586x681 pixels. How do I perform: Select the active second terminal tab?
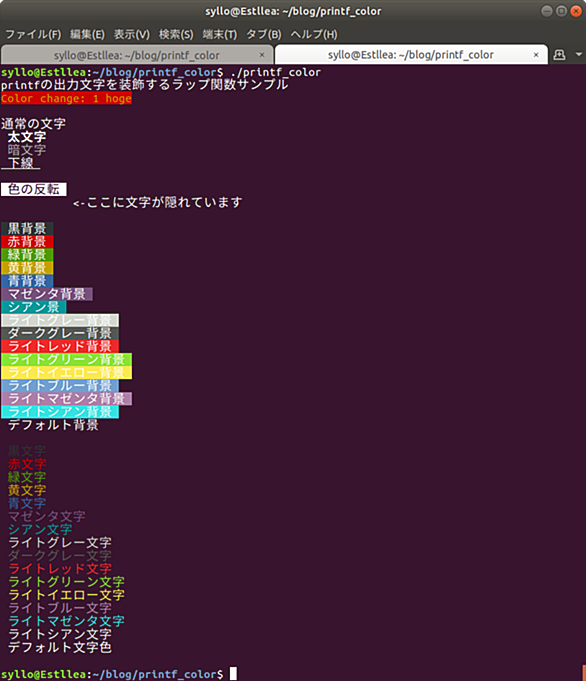[x=411, y=55]
